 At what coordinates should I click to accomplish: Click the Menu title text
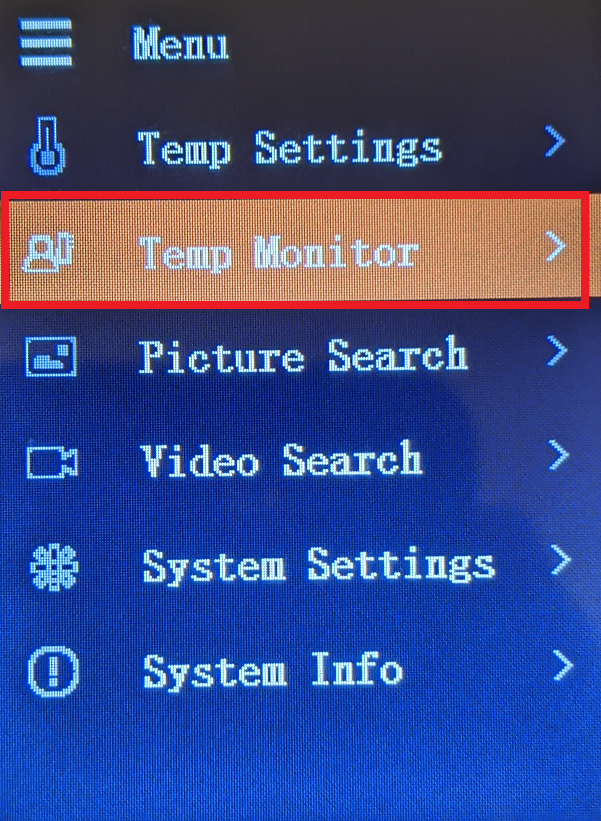(180, 43)
